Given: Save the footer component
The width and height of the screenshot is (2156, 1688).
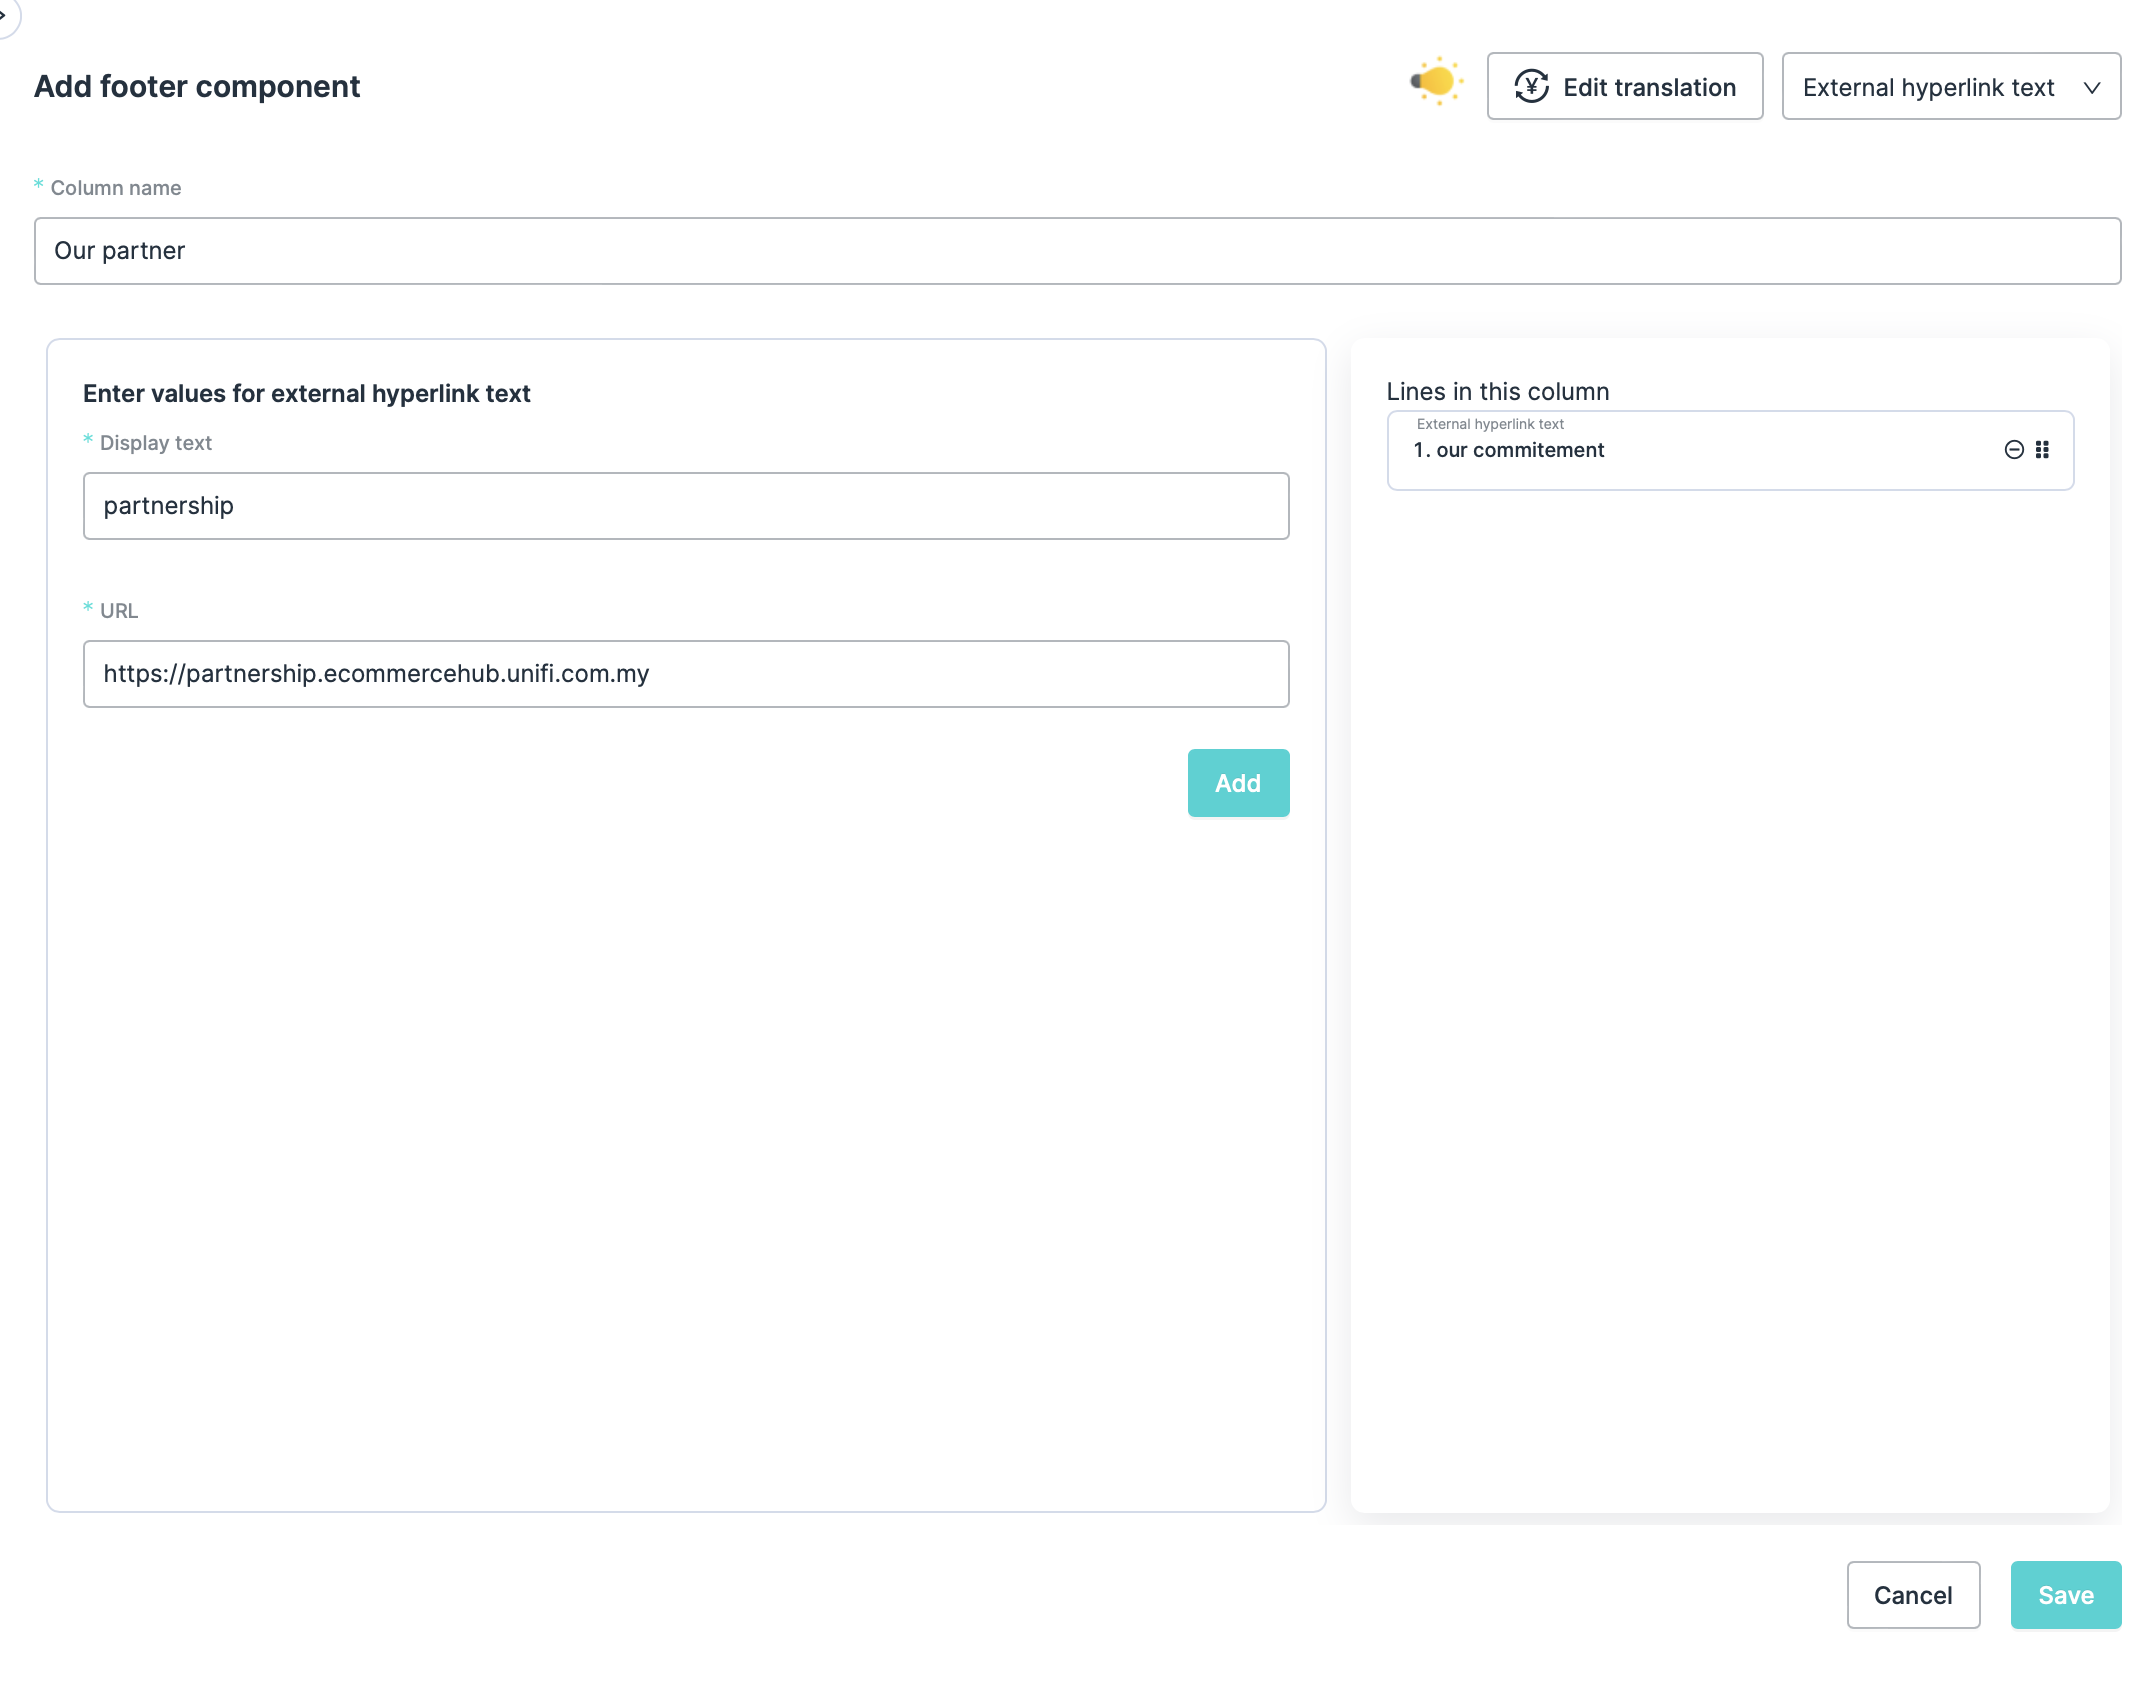Looking at the screenshot, I should pyautogui.click(x=2065, y=1595).
